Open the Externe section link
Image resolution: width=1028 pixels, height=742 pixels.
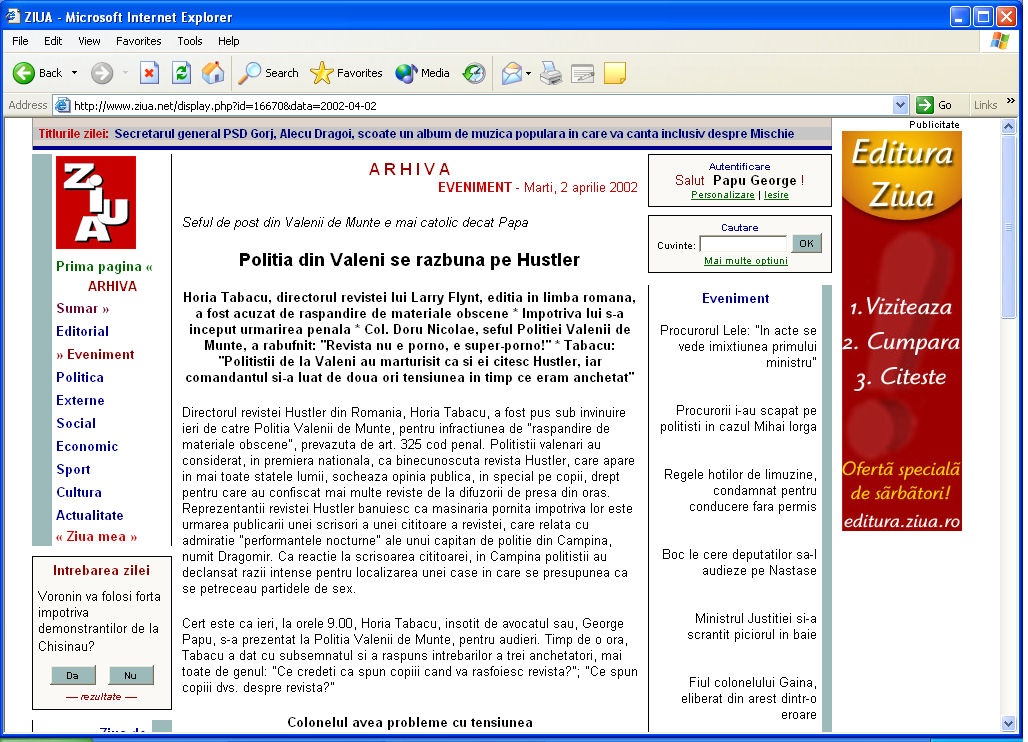coord(80,400)
